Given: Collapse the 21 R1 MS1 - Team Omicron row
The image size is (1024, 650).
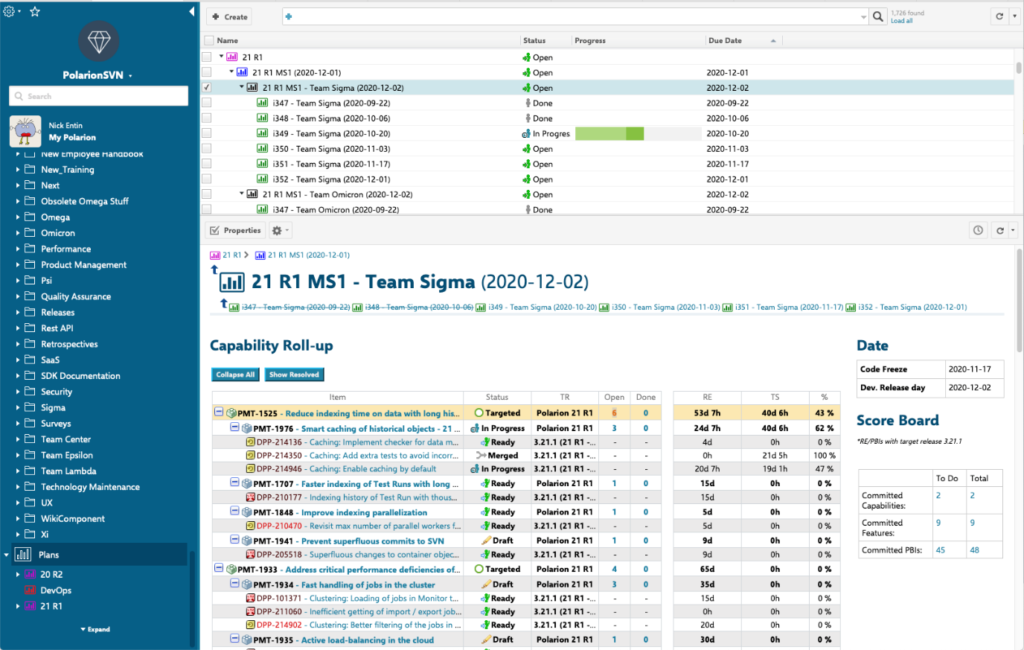Looking at the screenshot, I should pos(242,194).
